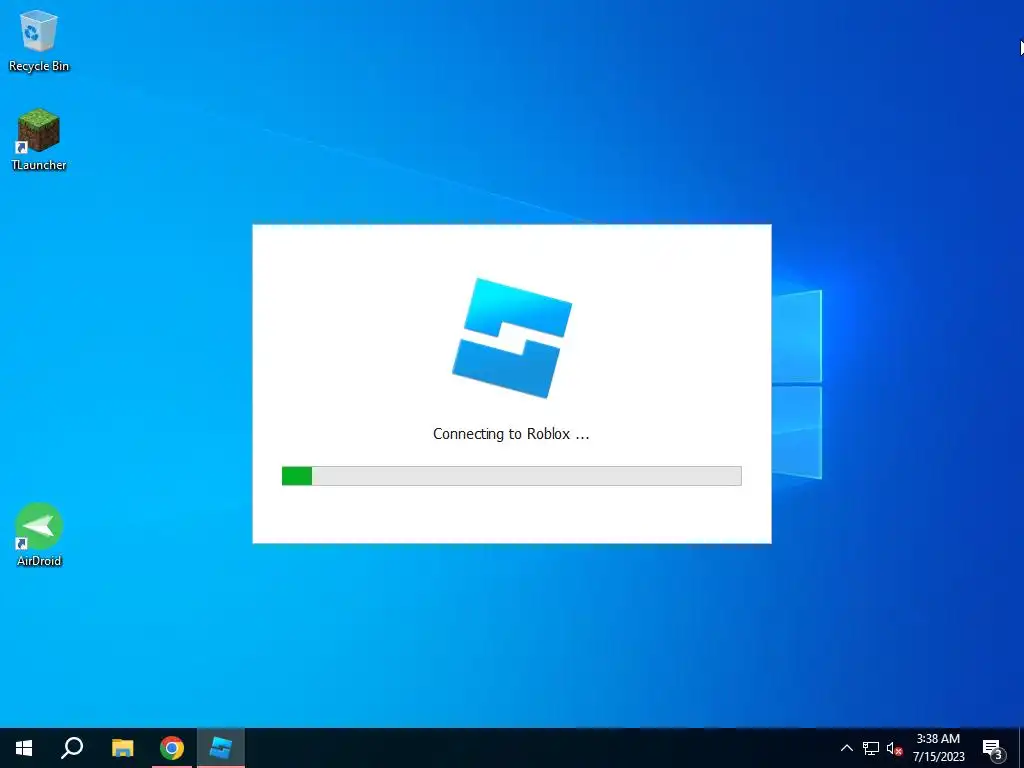Show hidden system tray icons

point(846,748)
